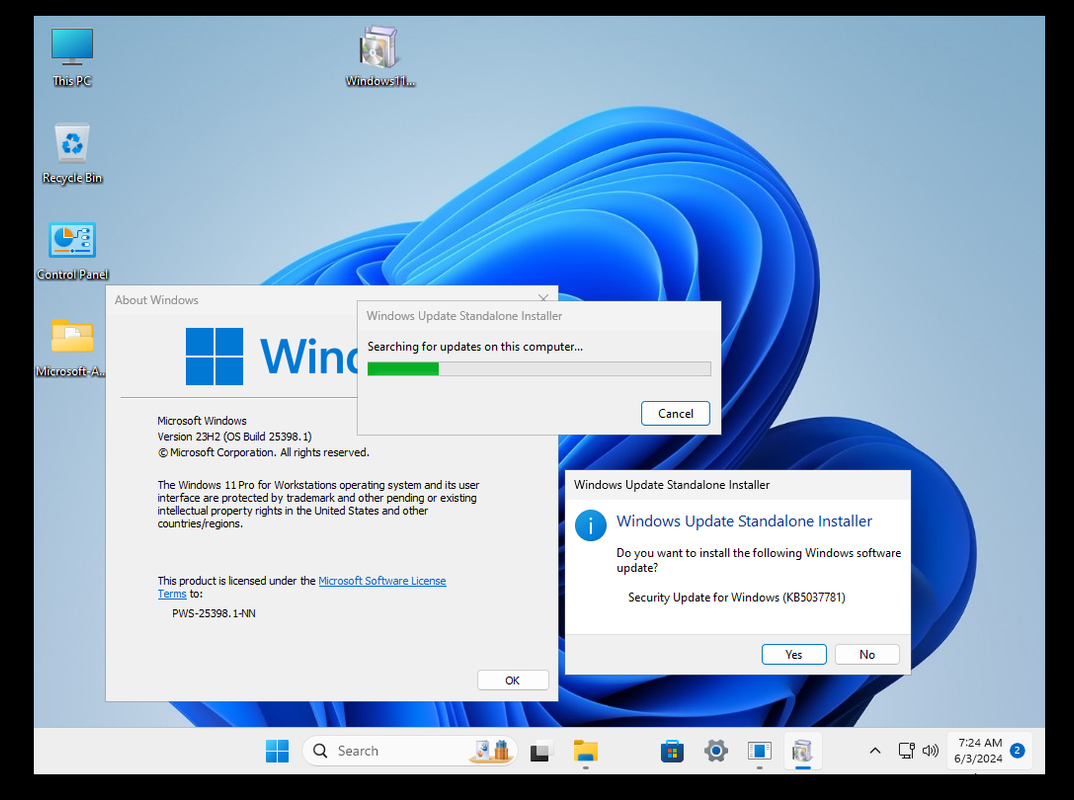Open the Recycle Bin icon
This screenshot has height=800, width=1074.
[72, 153]
